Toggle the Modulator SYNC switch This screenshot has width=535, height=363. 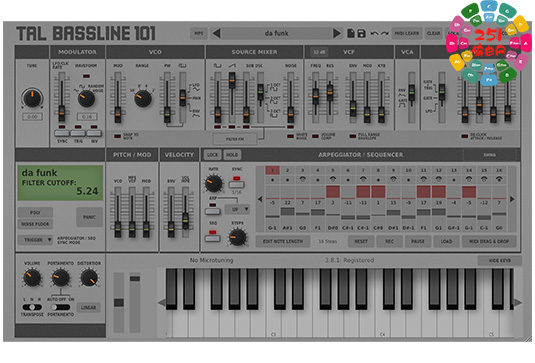[x=62, y=133]
